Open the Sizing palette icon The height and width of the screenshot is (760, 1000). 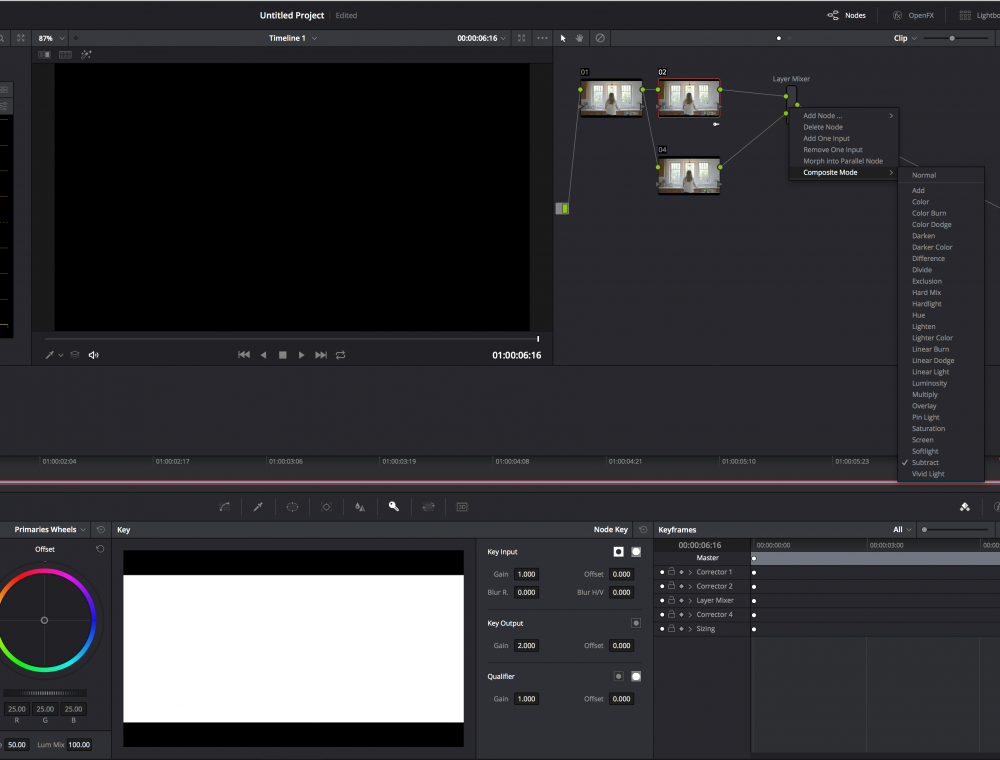(429, 507)
